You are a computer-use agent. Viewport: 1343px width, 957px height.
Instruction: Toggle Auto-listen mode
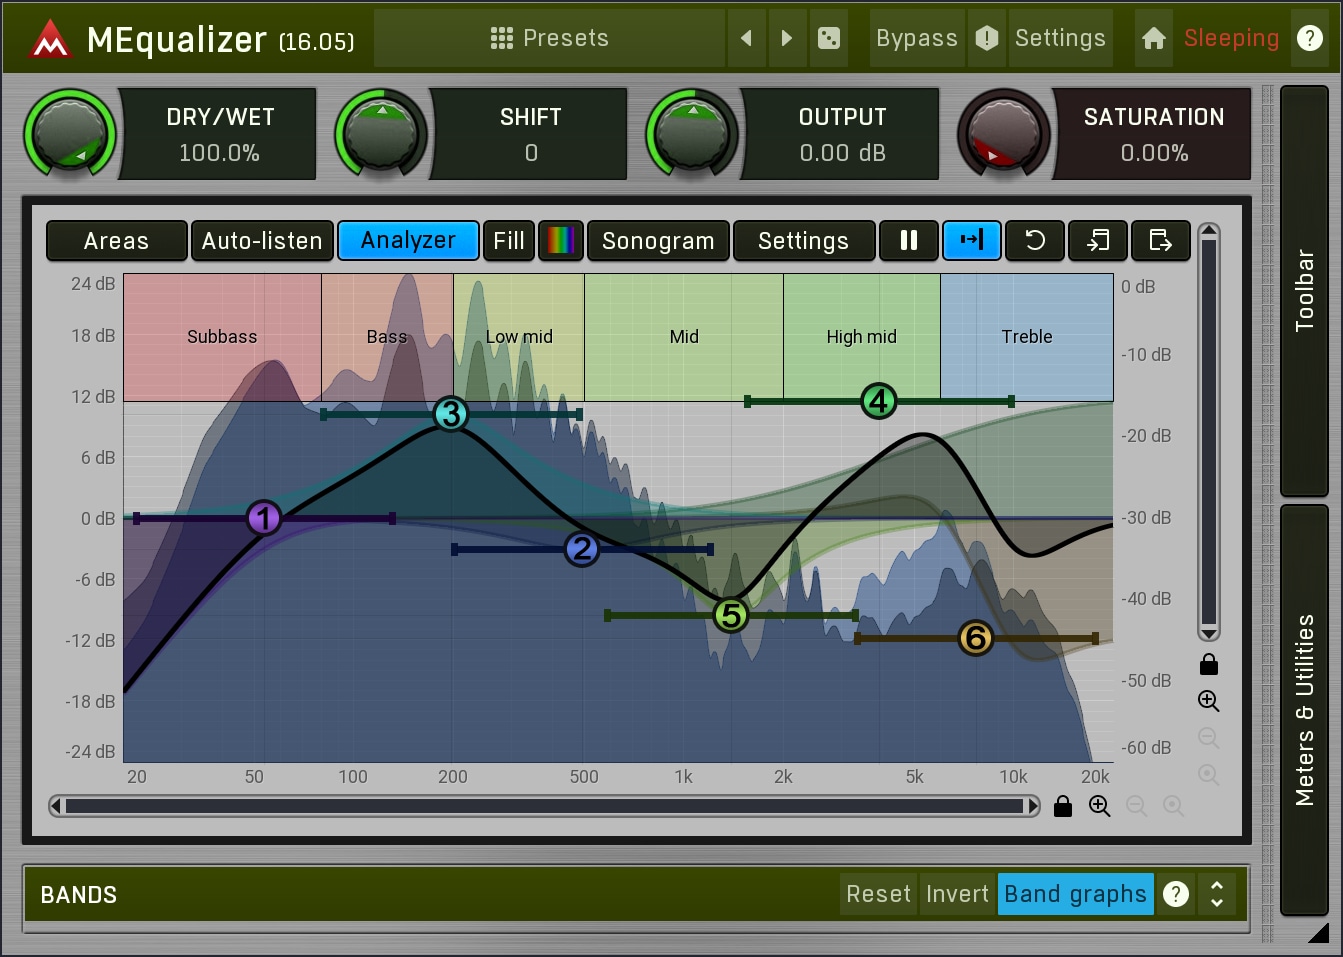(x=262, y=241)
